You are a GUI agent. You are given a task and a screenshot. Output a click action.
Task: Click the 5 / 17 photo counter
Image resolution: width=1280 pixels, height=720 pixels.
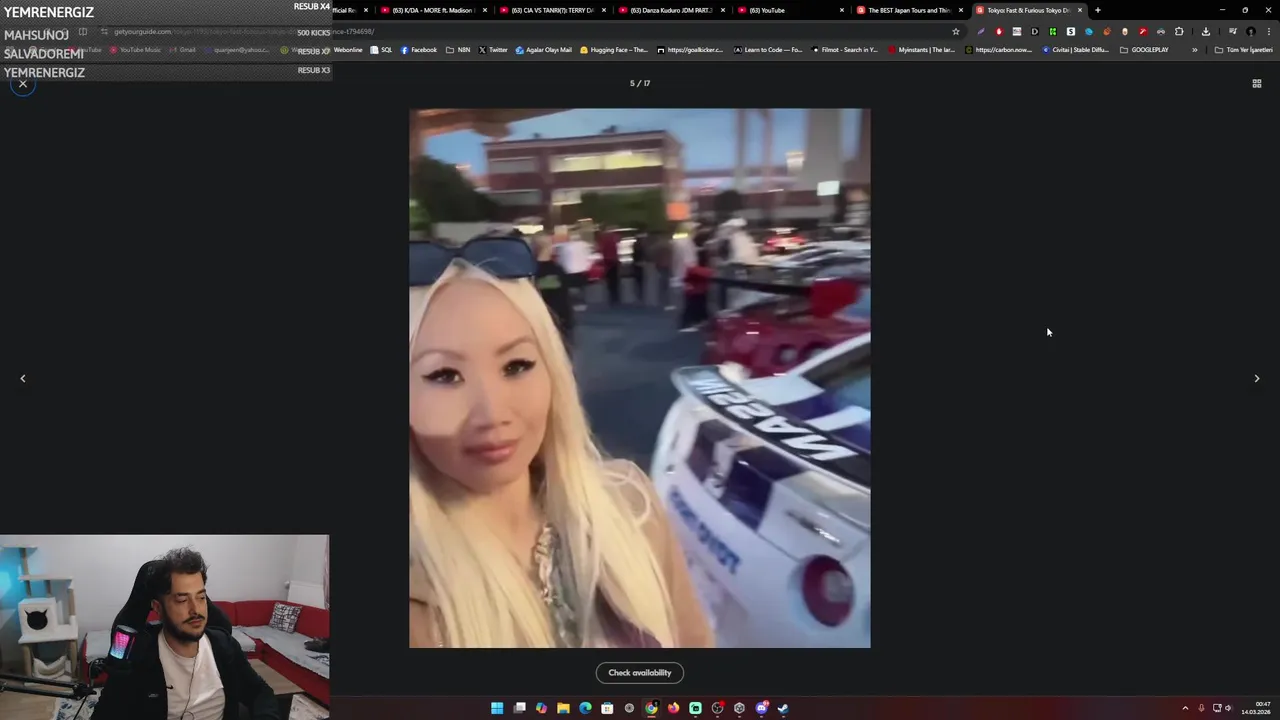point(640,84)
